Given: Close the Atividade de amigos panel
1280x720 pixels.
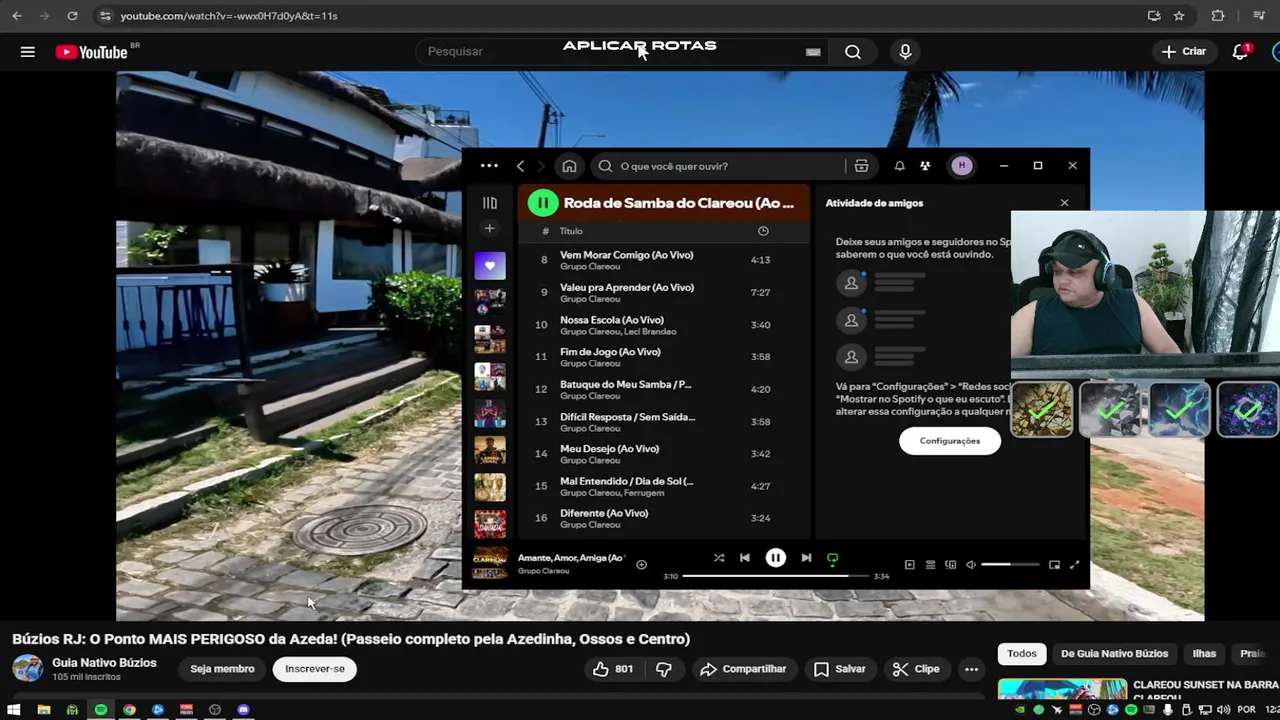Looking at the screenshot, I should click(x=1064, y=203).
